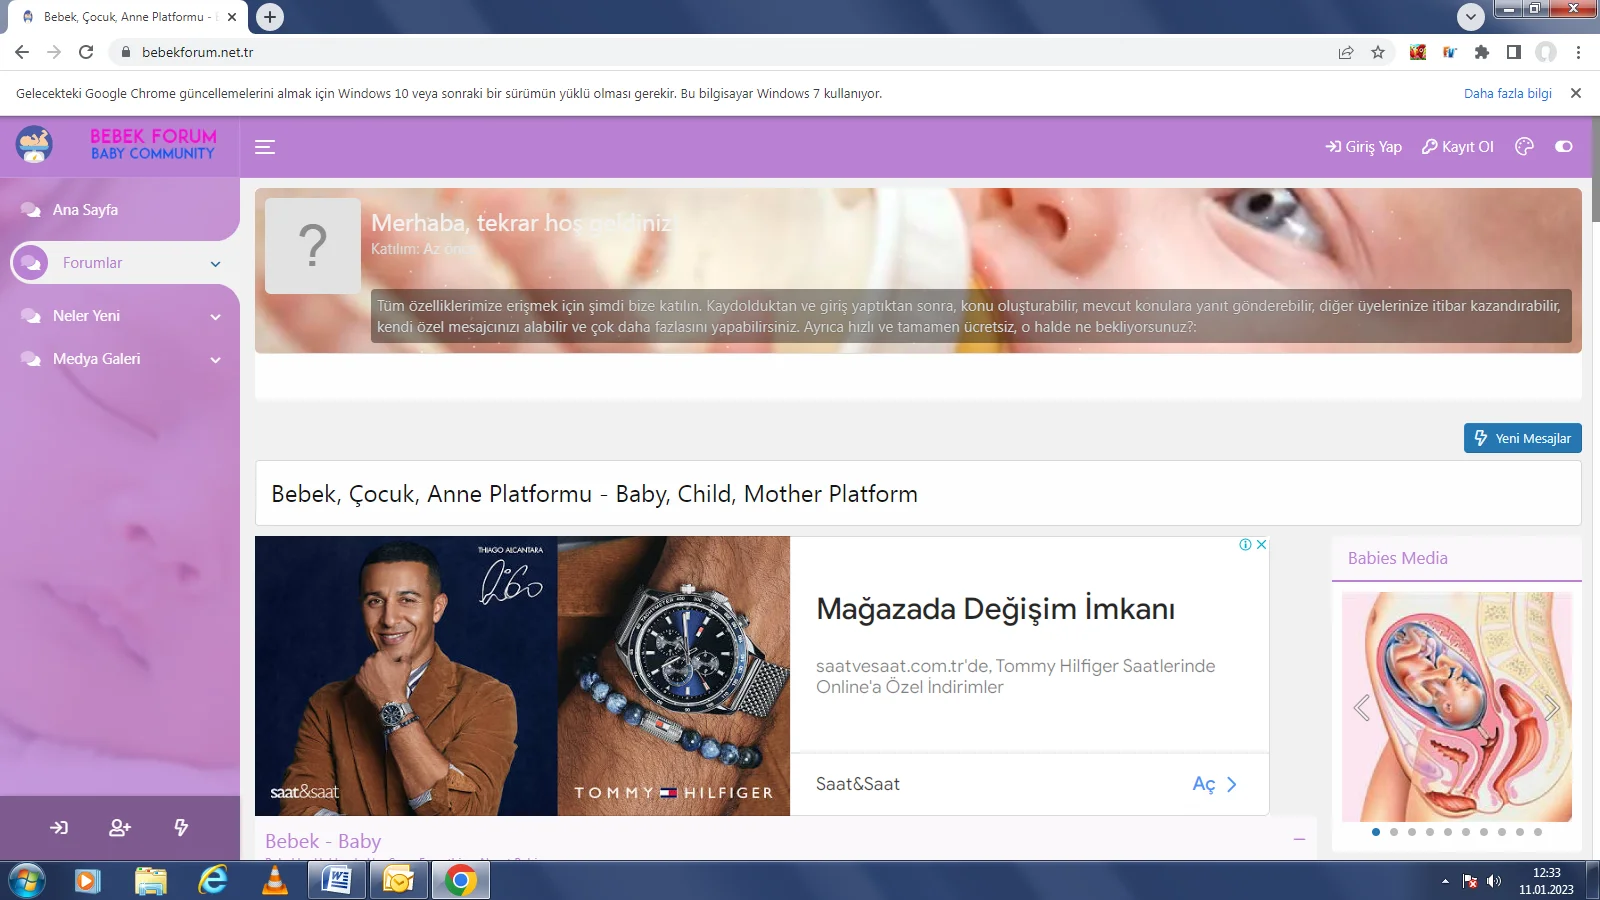Show previous Babies Media slide
This screenshot has height=900, width=1600.
pyautogui.click(x=1361, y=708)
